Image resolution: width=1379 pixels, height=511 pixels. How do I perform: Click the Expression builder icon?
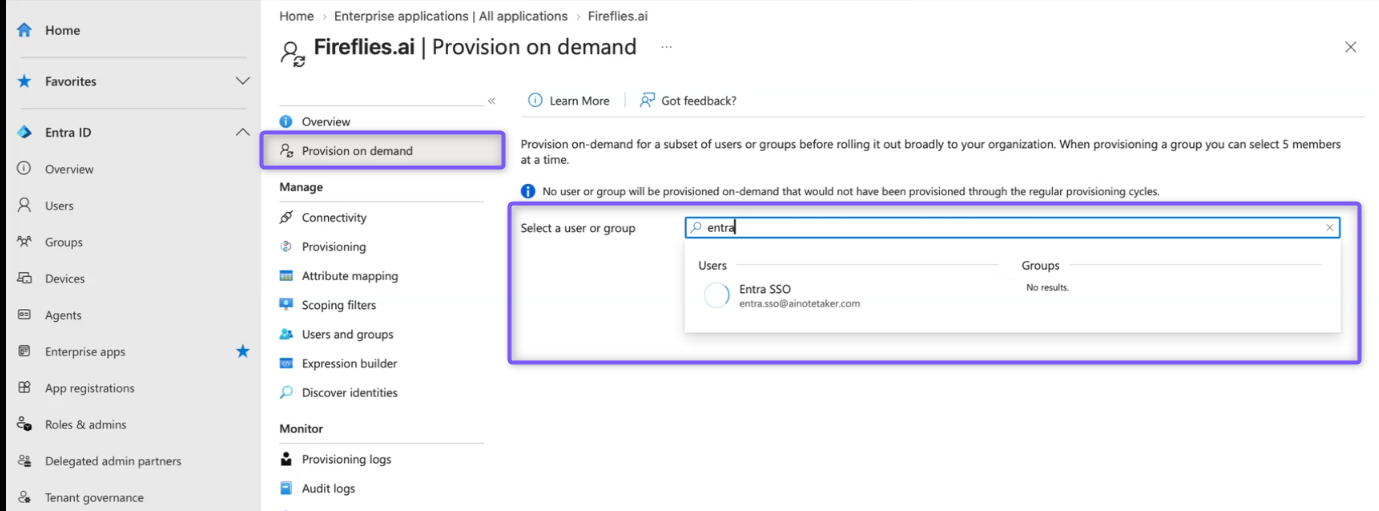click(286, 363)
